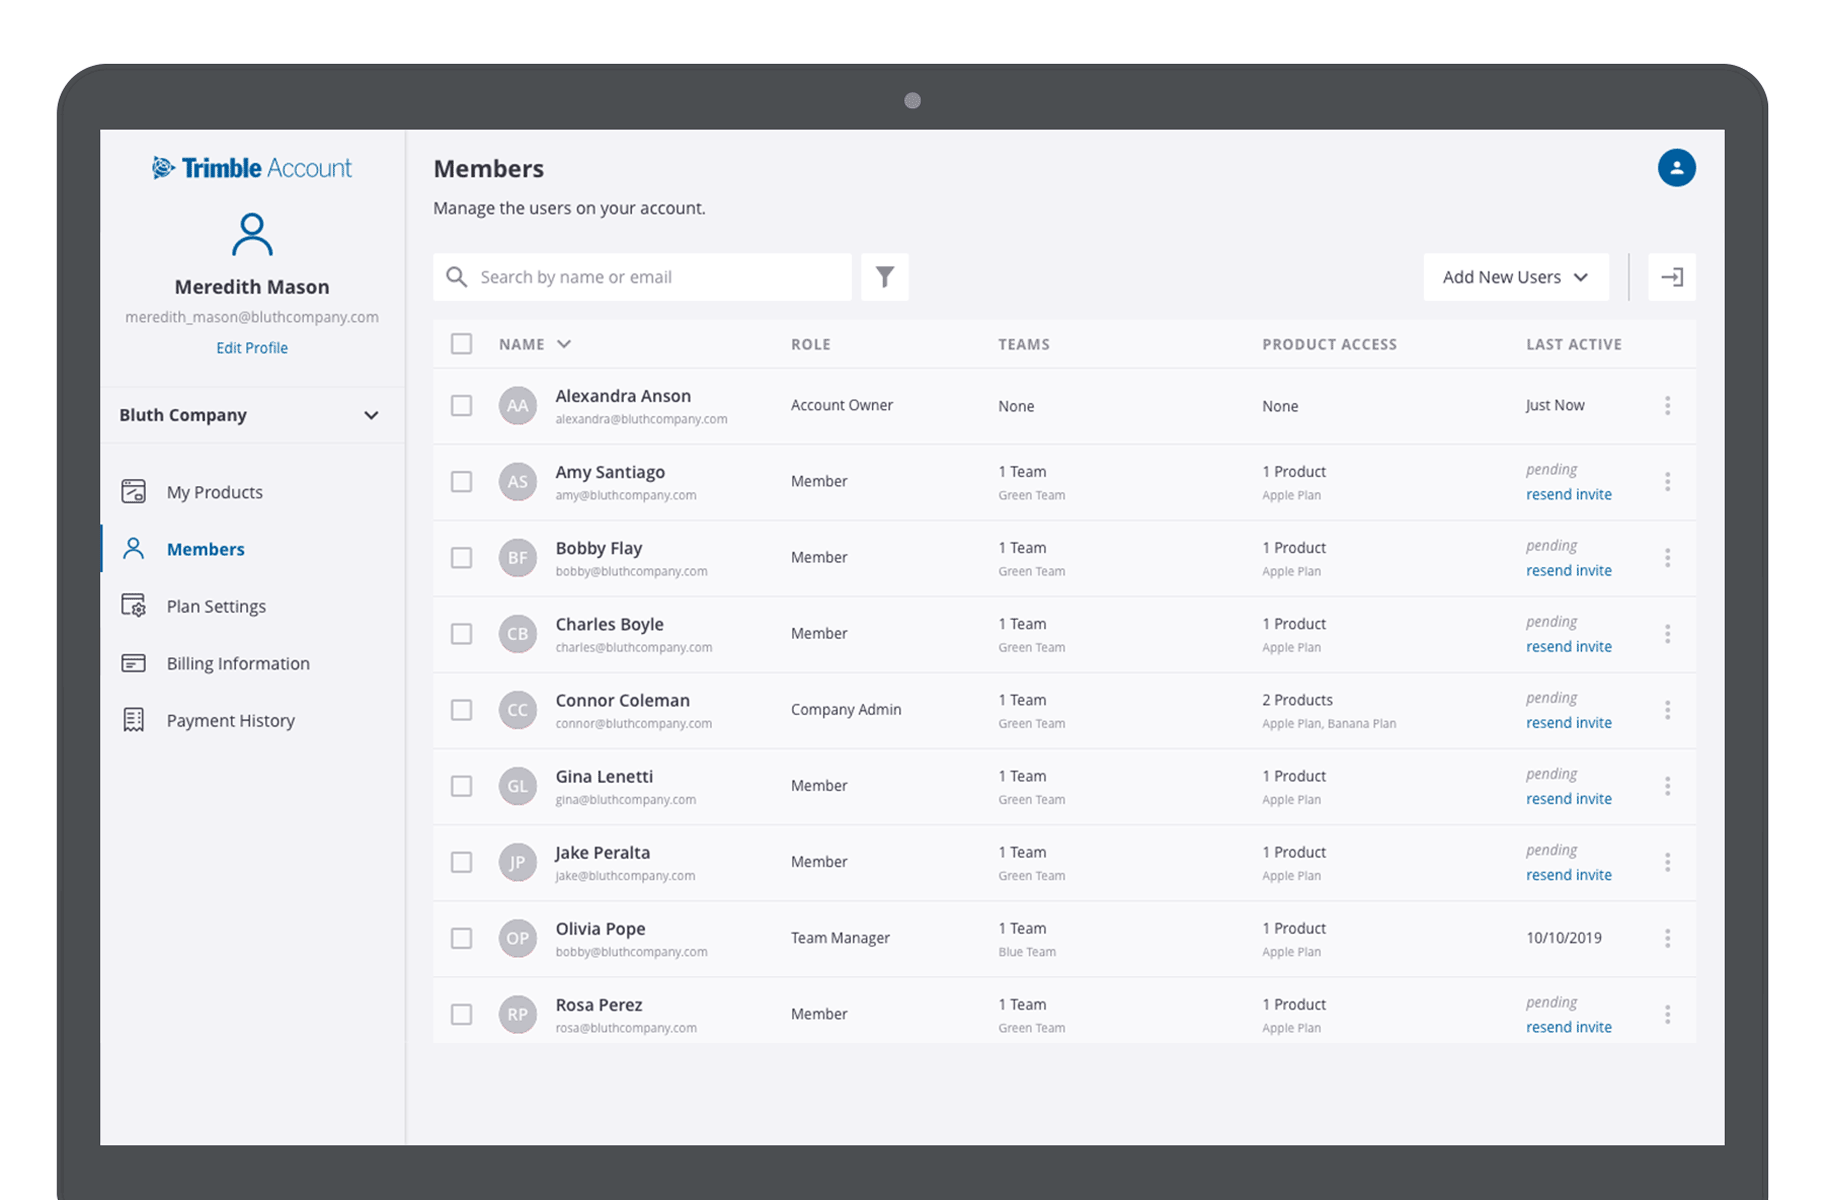The height and width of the screenshot is (1200, 1829).
Task: Toggle the select-all checkbox in the header
Action: click(461, 344)
